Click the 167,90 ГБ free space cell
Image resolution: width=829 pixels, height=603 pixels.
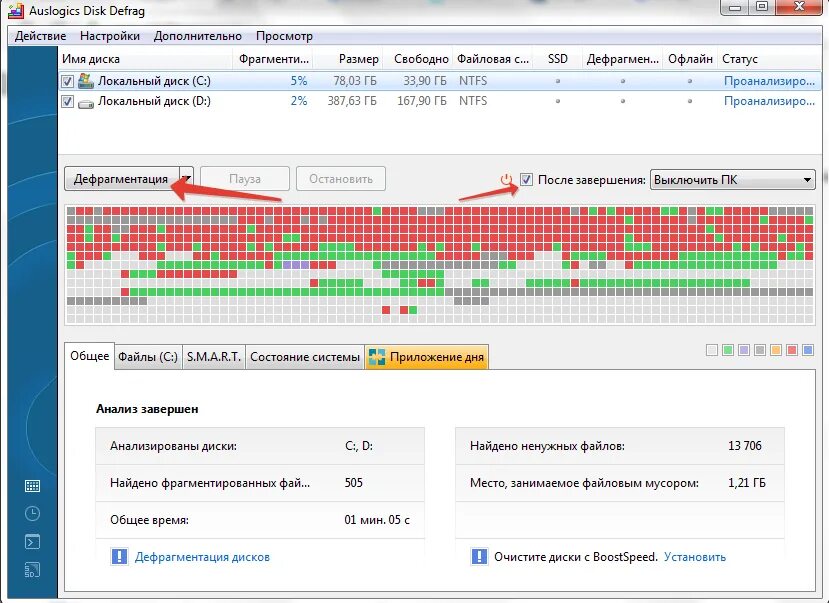pos(422,101)
